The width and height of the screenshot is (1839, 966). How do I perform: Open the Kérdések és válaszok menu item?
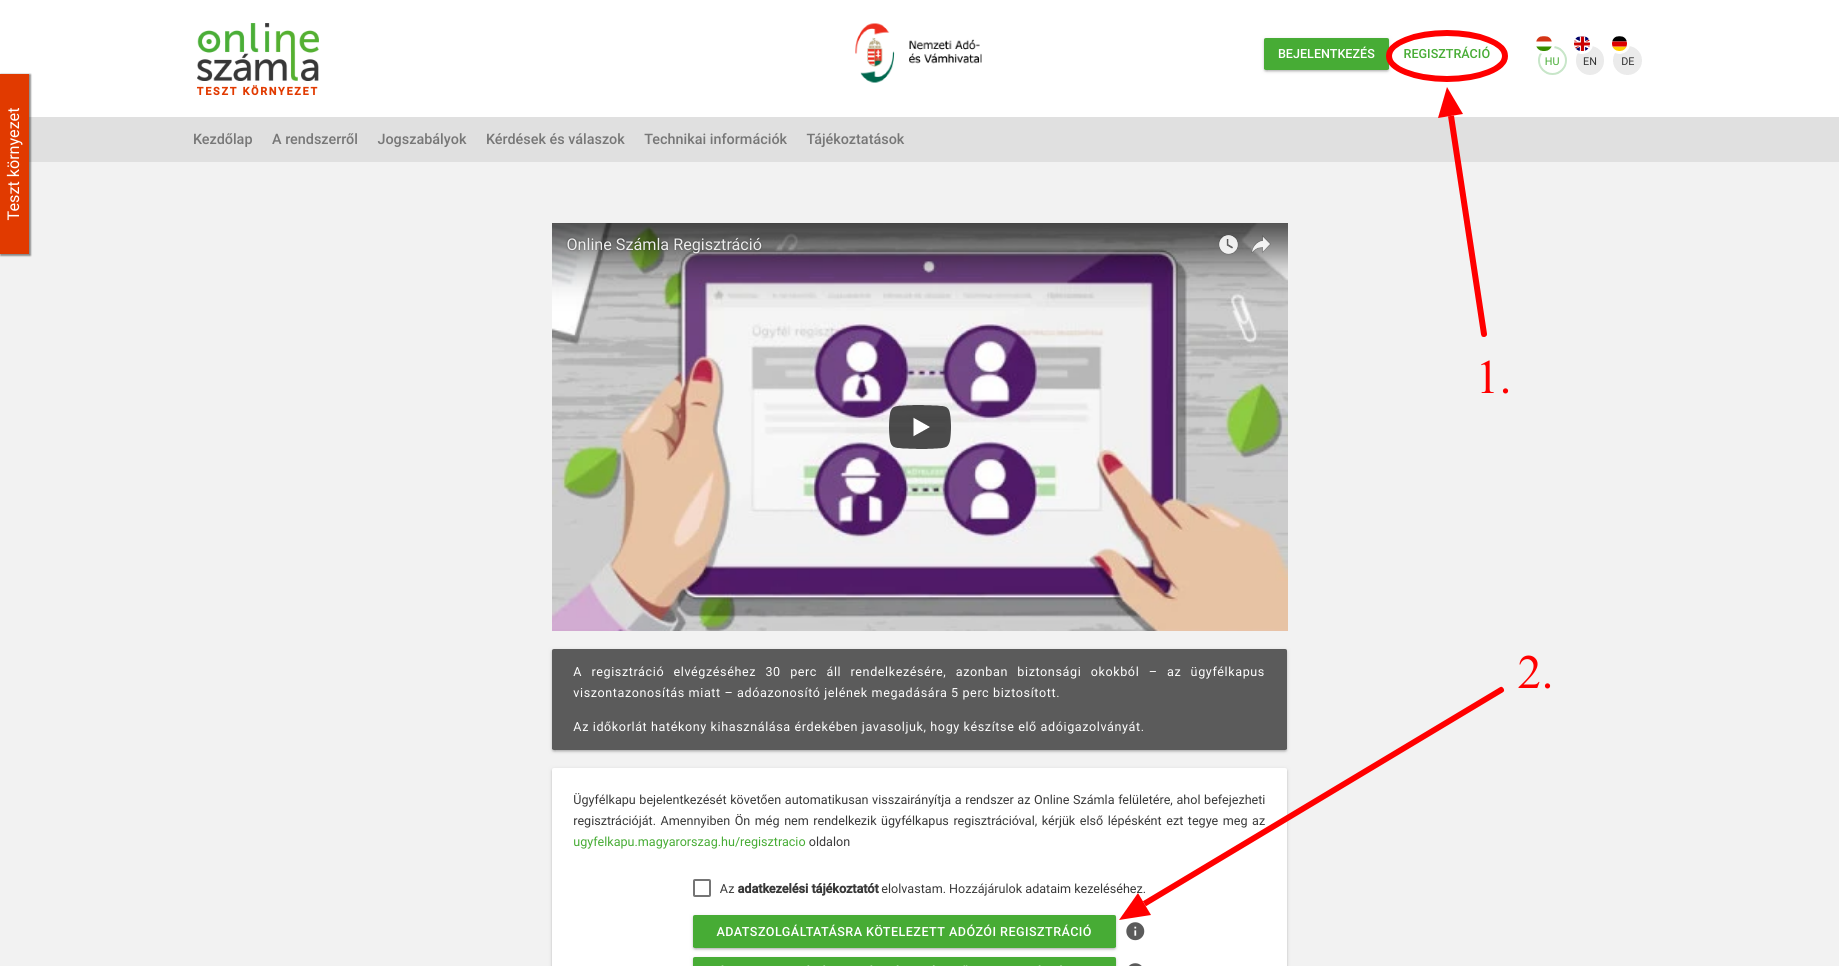(555, 139)
